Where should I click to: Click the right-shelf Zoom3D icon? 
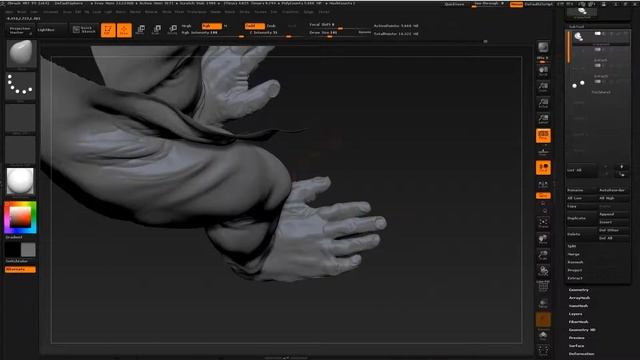pyautogui.click(x=543, y=255)
